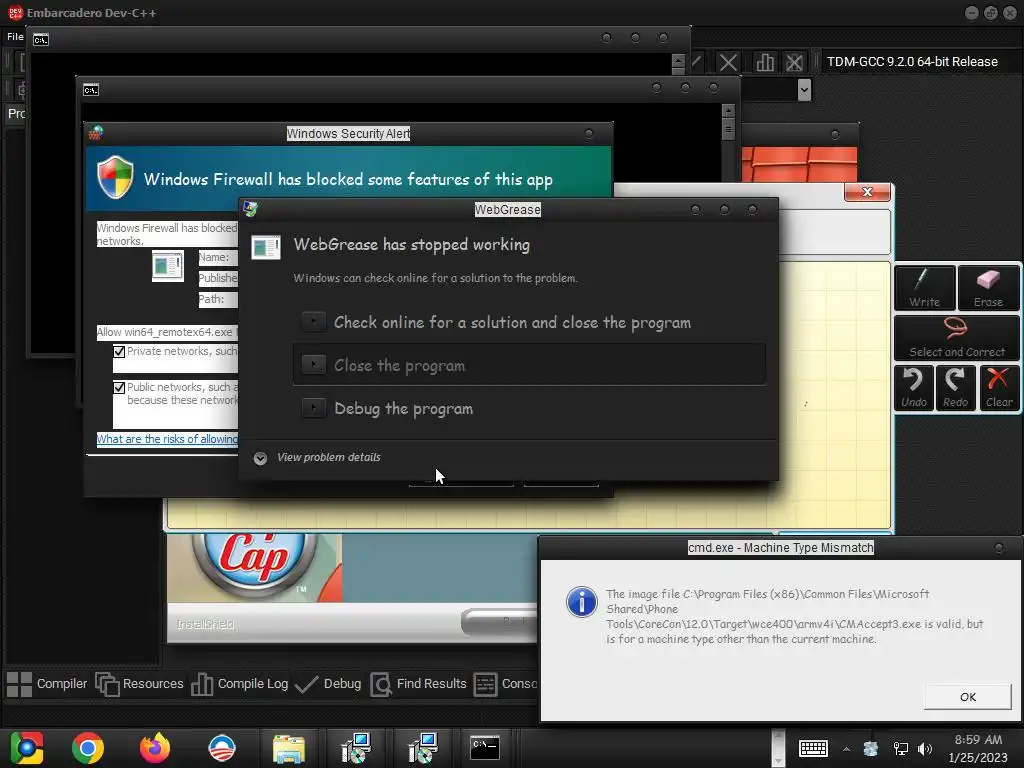The width and height of the screenshot is (1024, 768).
Task: Click the back console window's scroll up arrow
Action: point(678,59)
